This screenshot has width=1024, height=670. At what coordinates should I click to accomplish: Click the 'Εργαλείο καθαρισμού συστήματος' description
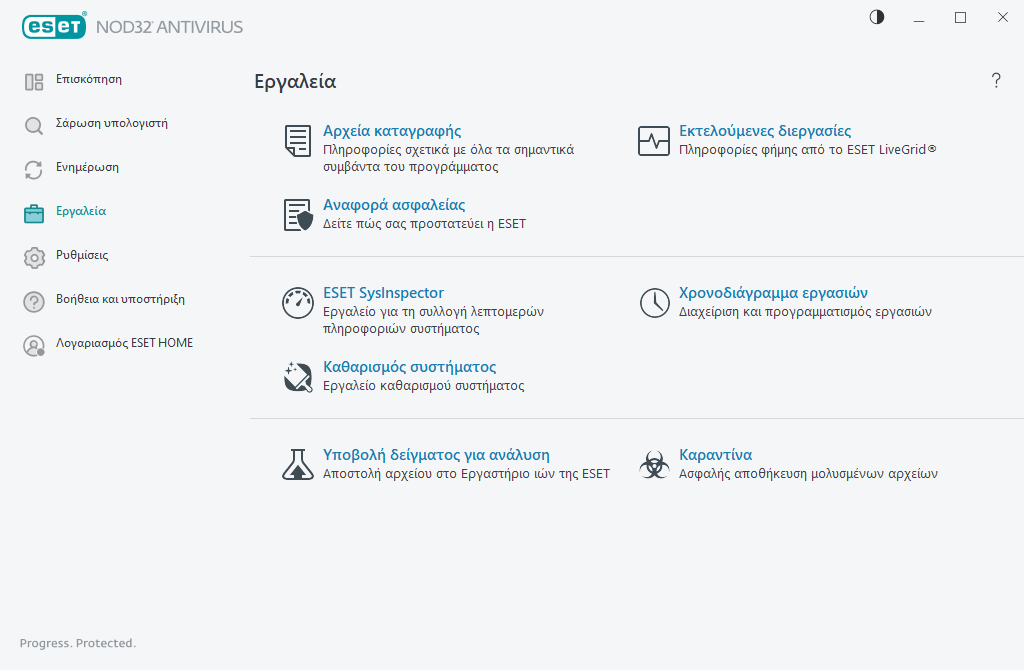pos(424,386)
